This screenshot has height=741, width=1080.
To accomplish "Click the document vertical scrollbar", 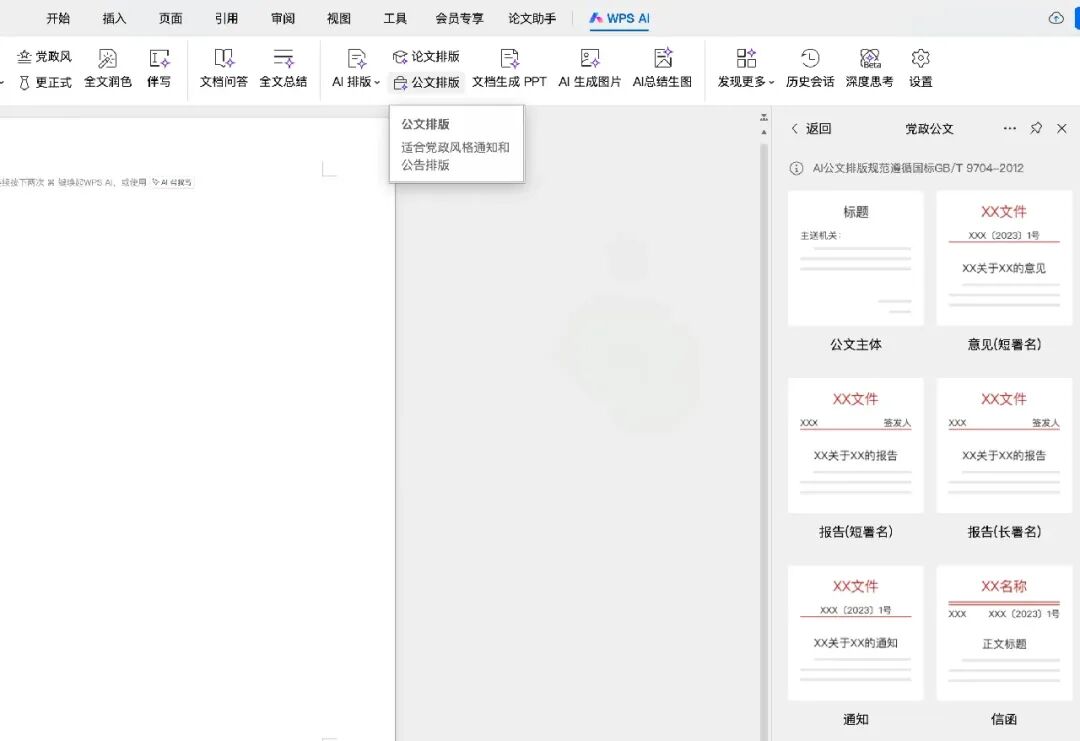I will pyautogui.click(x=763, y=441).
